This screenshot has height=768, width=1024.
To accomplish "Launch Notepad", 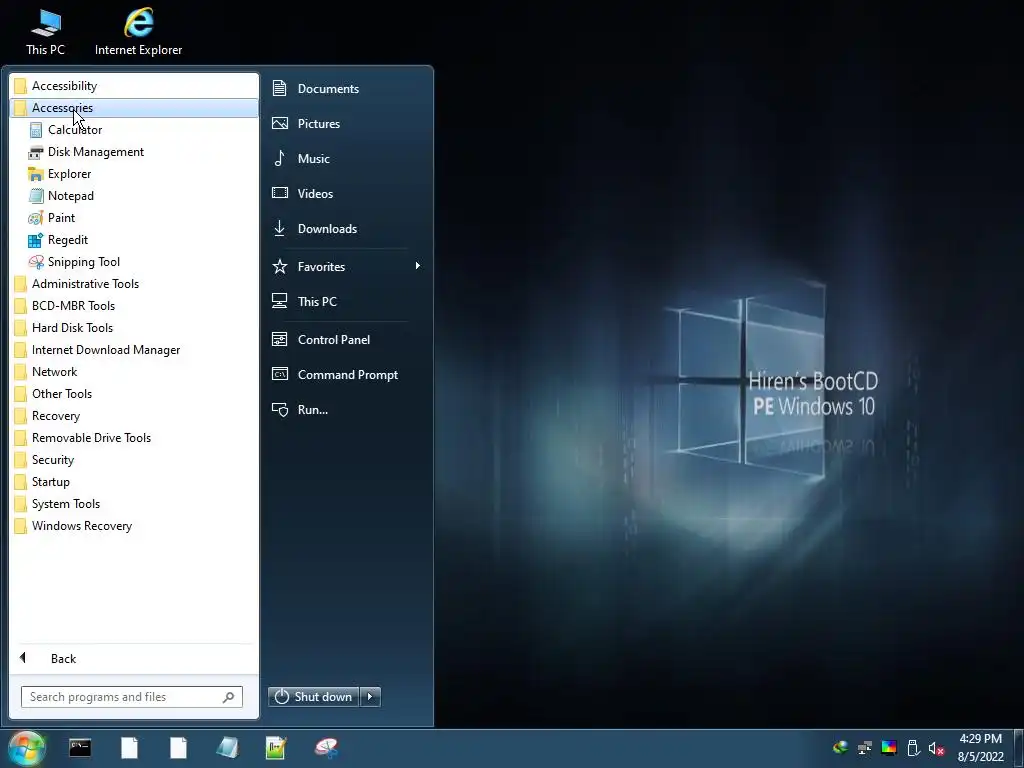I will (134, 196).
